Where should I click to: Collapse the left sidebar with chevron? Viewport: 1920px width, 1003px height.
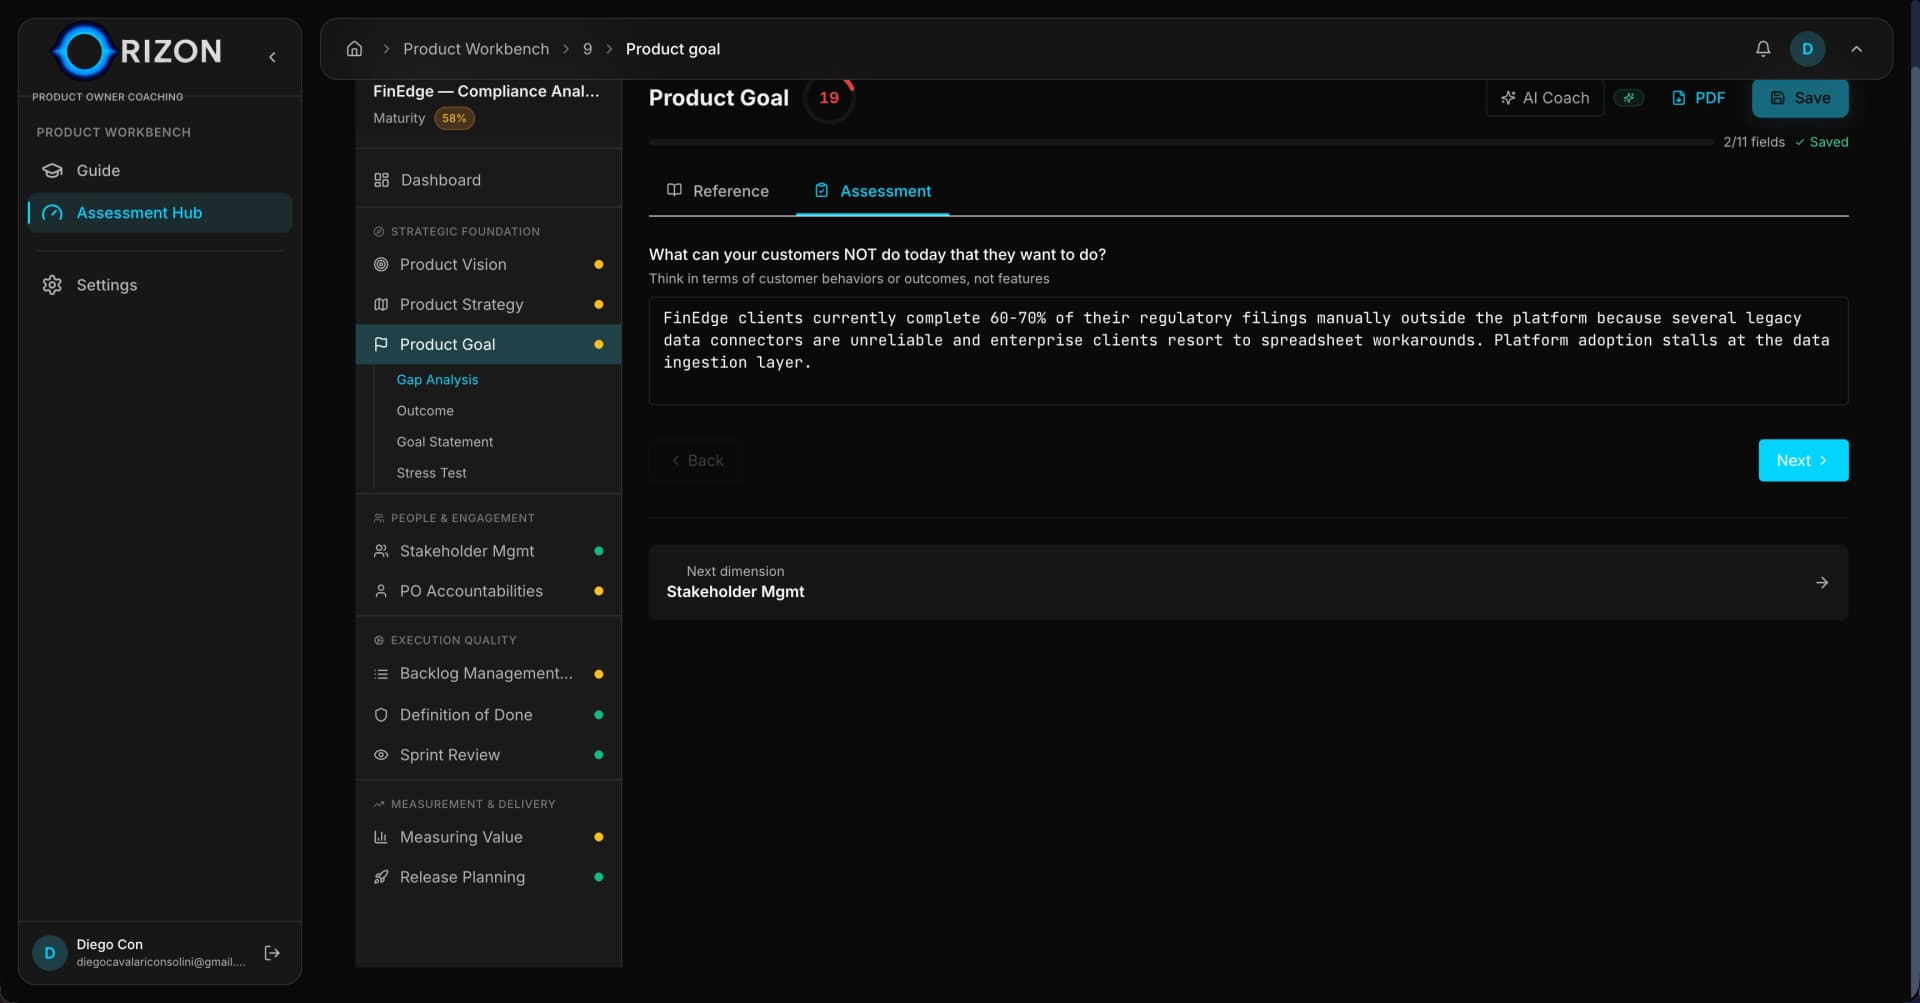tap(272, 57)
